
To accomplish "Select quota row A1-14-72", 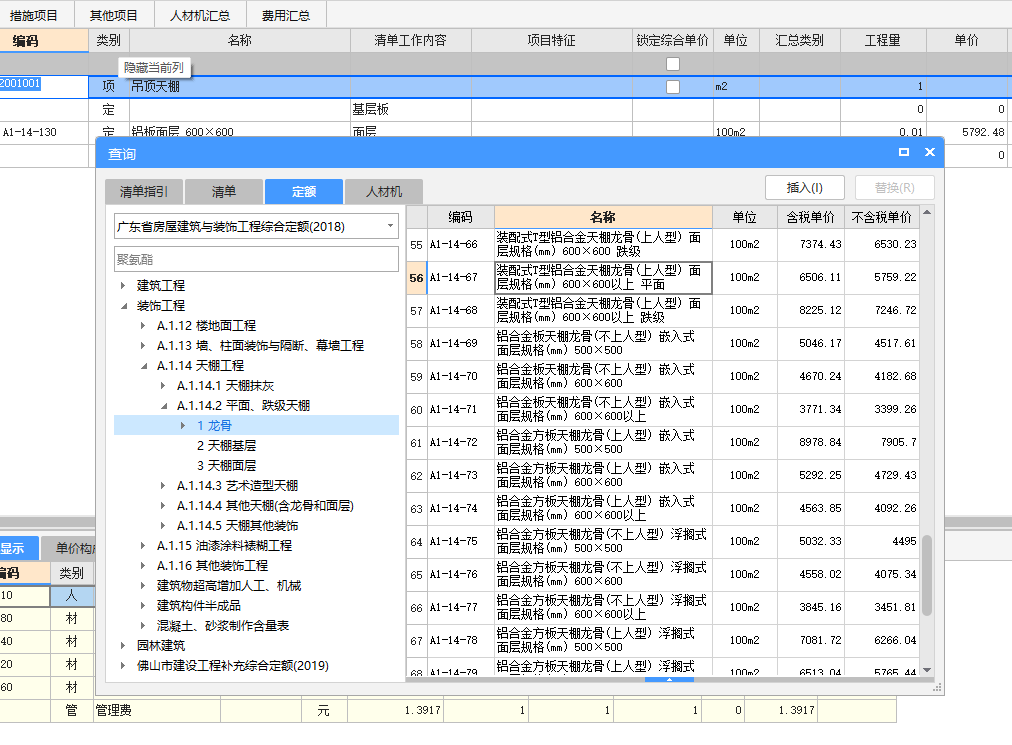I will 663,442.
